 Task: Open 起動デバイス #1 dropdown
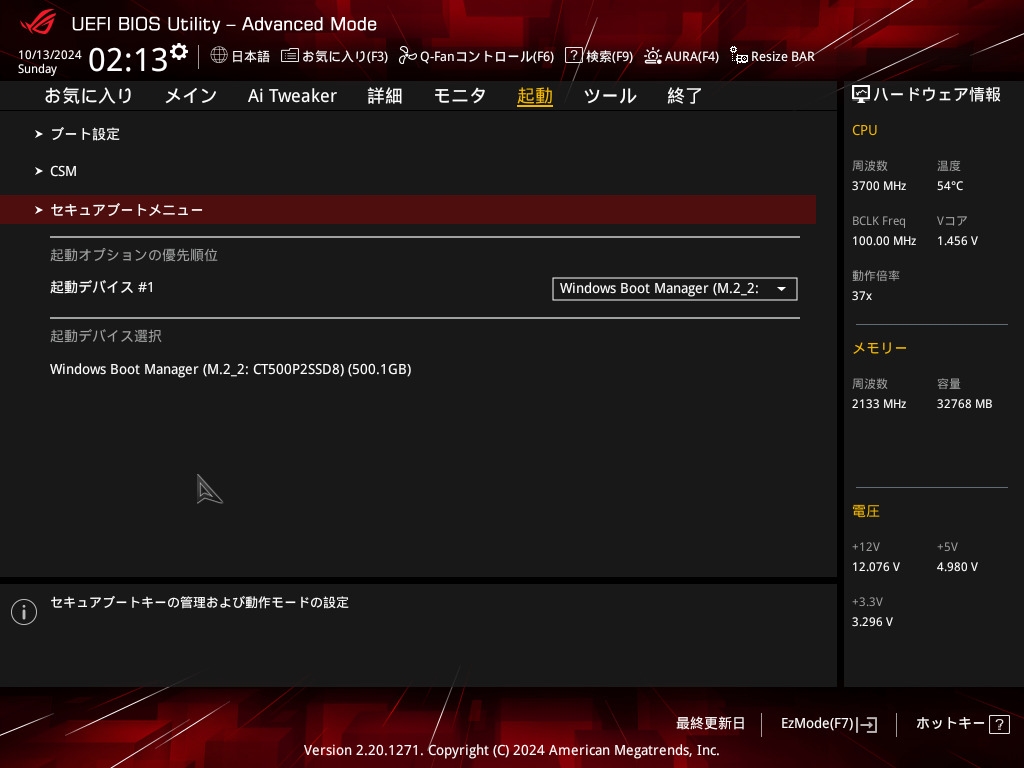point(675,289)
